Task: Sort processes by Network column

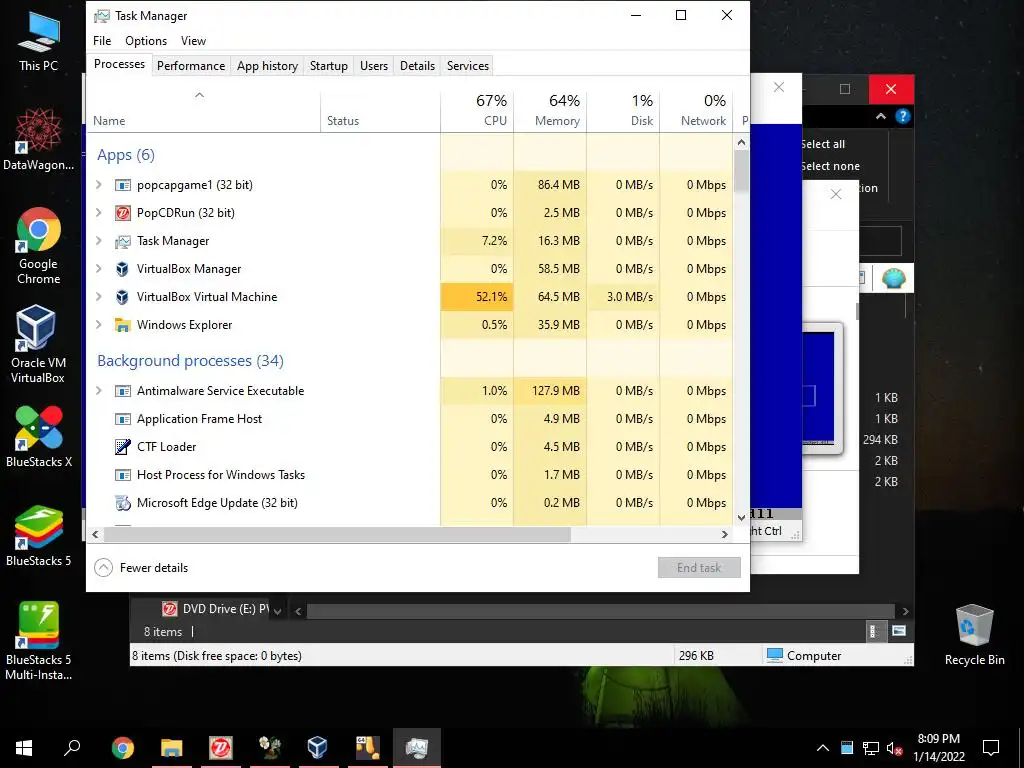Action: (x=697, y=110)
